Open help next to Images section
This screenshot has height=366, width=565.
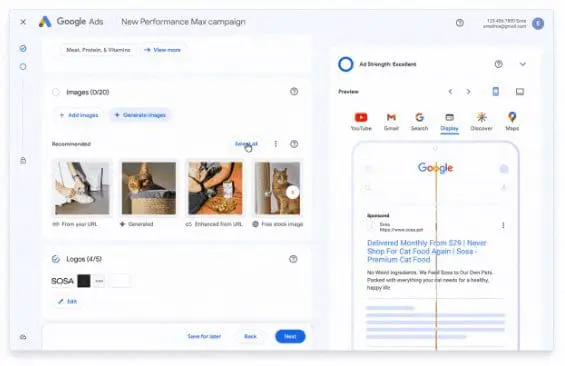[x=294, y=92]
